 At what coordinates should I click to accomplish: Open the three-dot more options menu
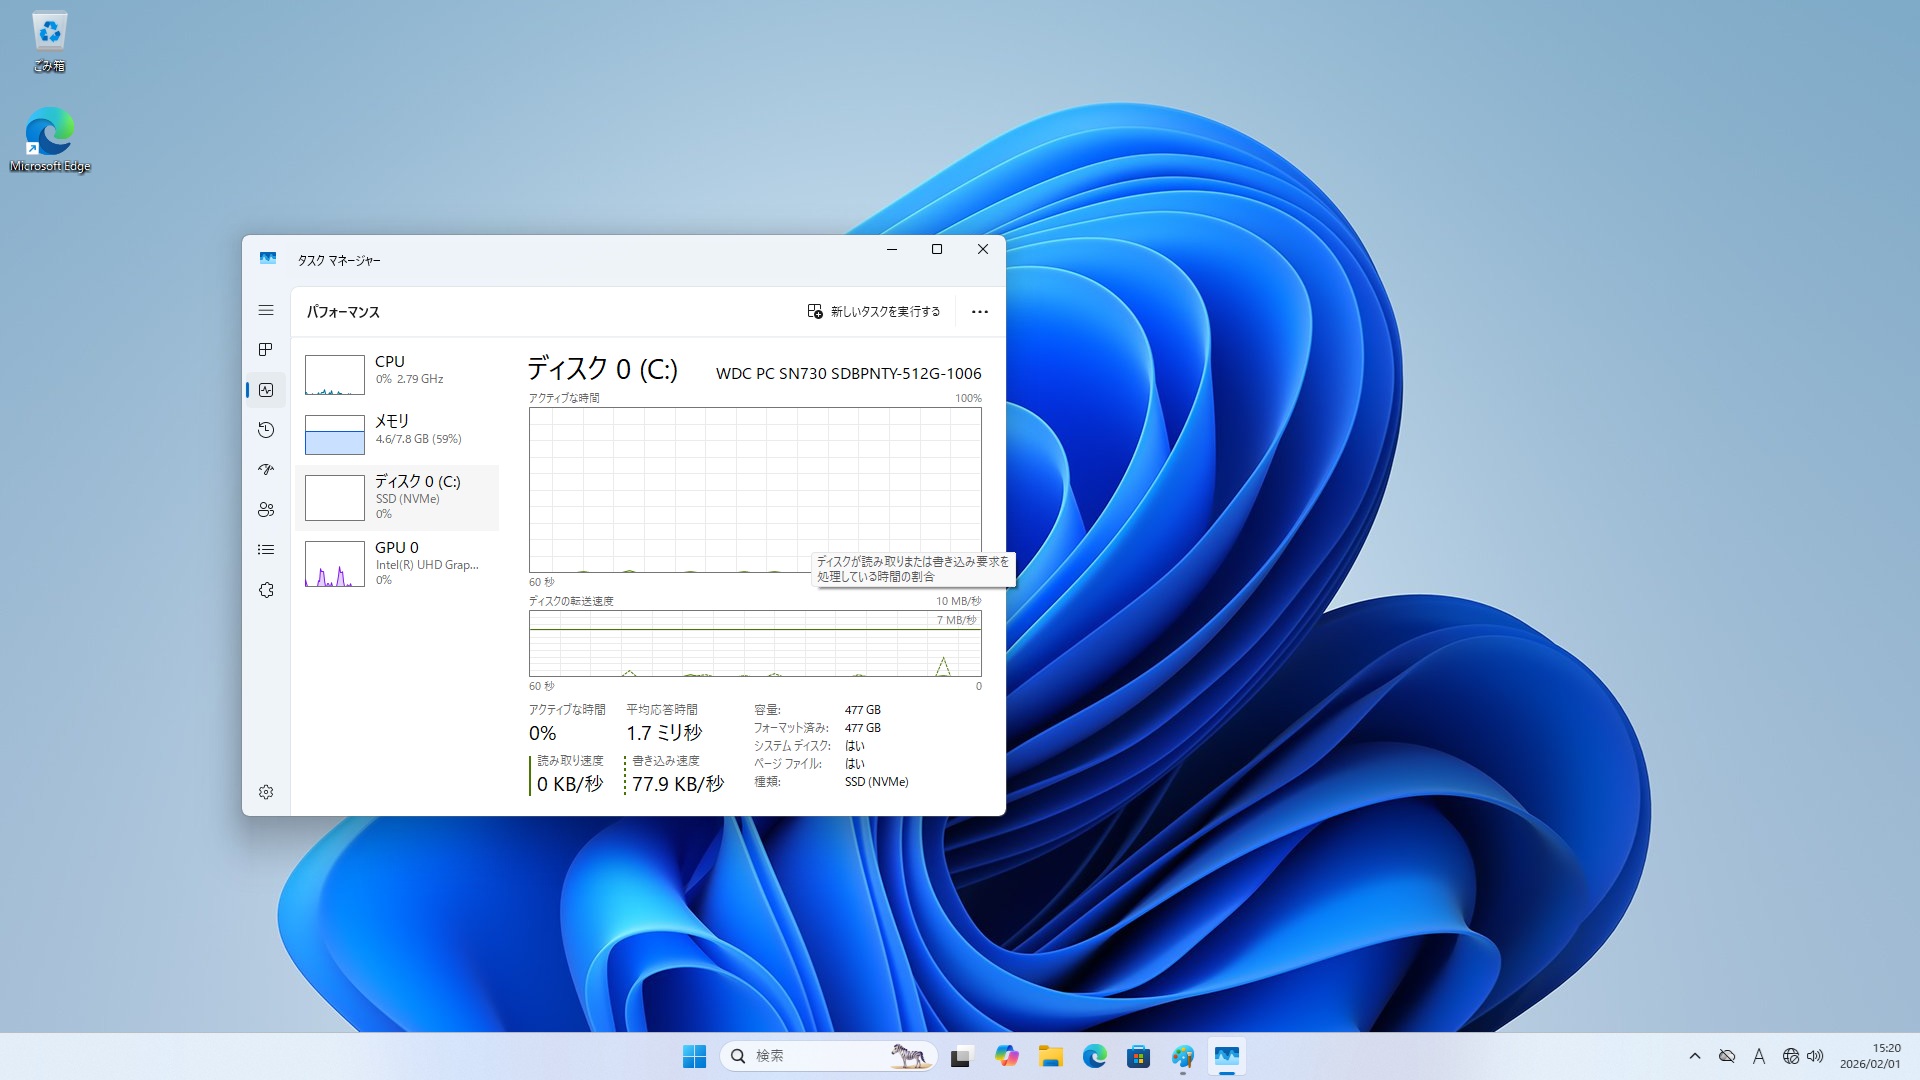[x=980, y=312]
